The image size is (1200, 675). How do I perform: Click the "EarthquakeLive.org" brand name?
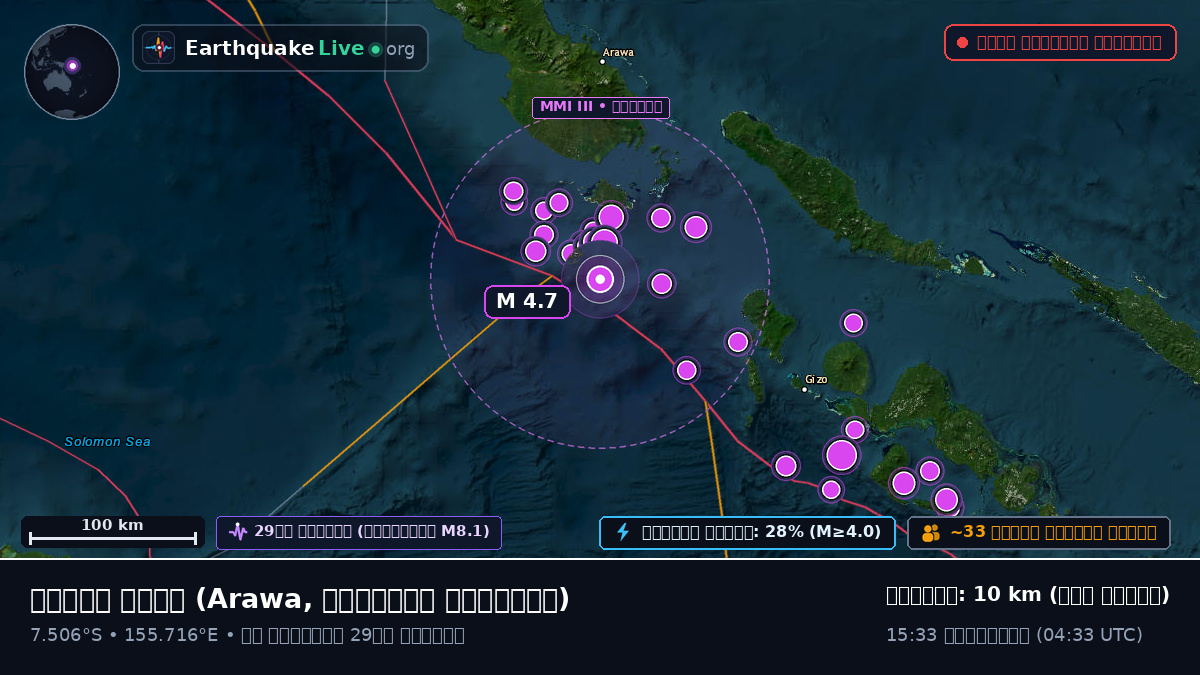[x=300, y=49]
